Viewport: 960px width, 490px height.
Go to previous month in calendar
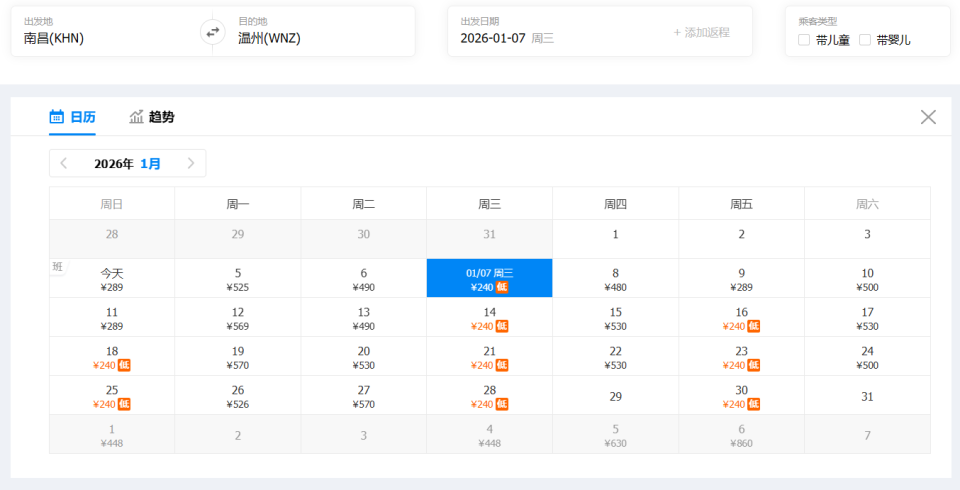[x=64, y=163]
